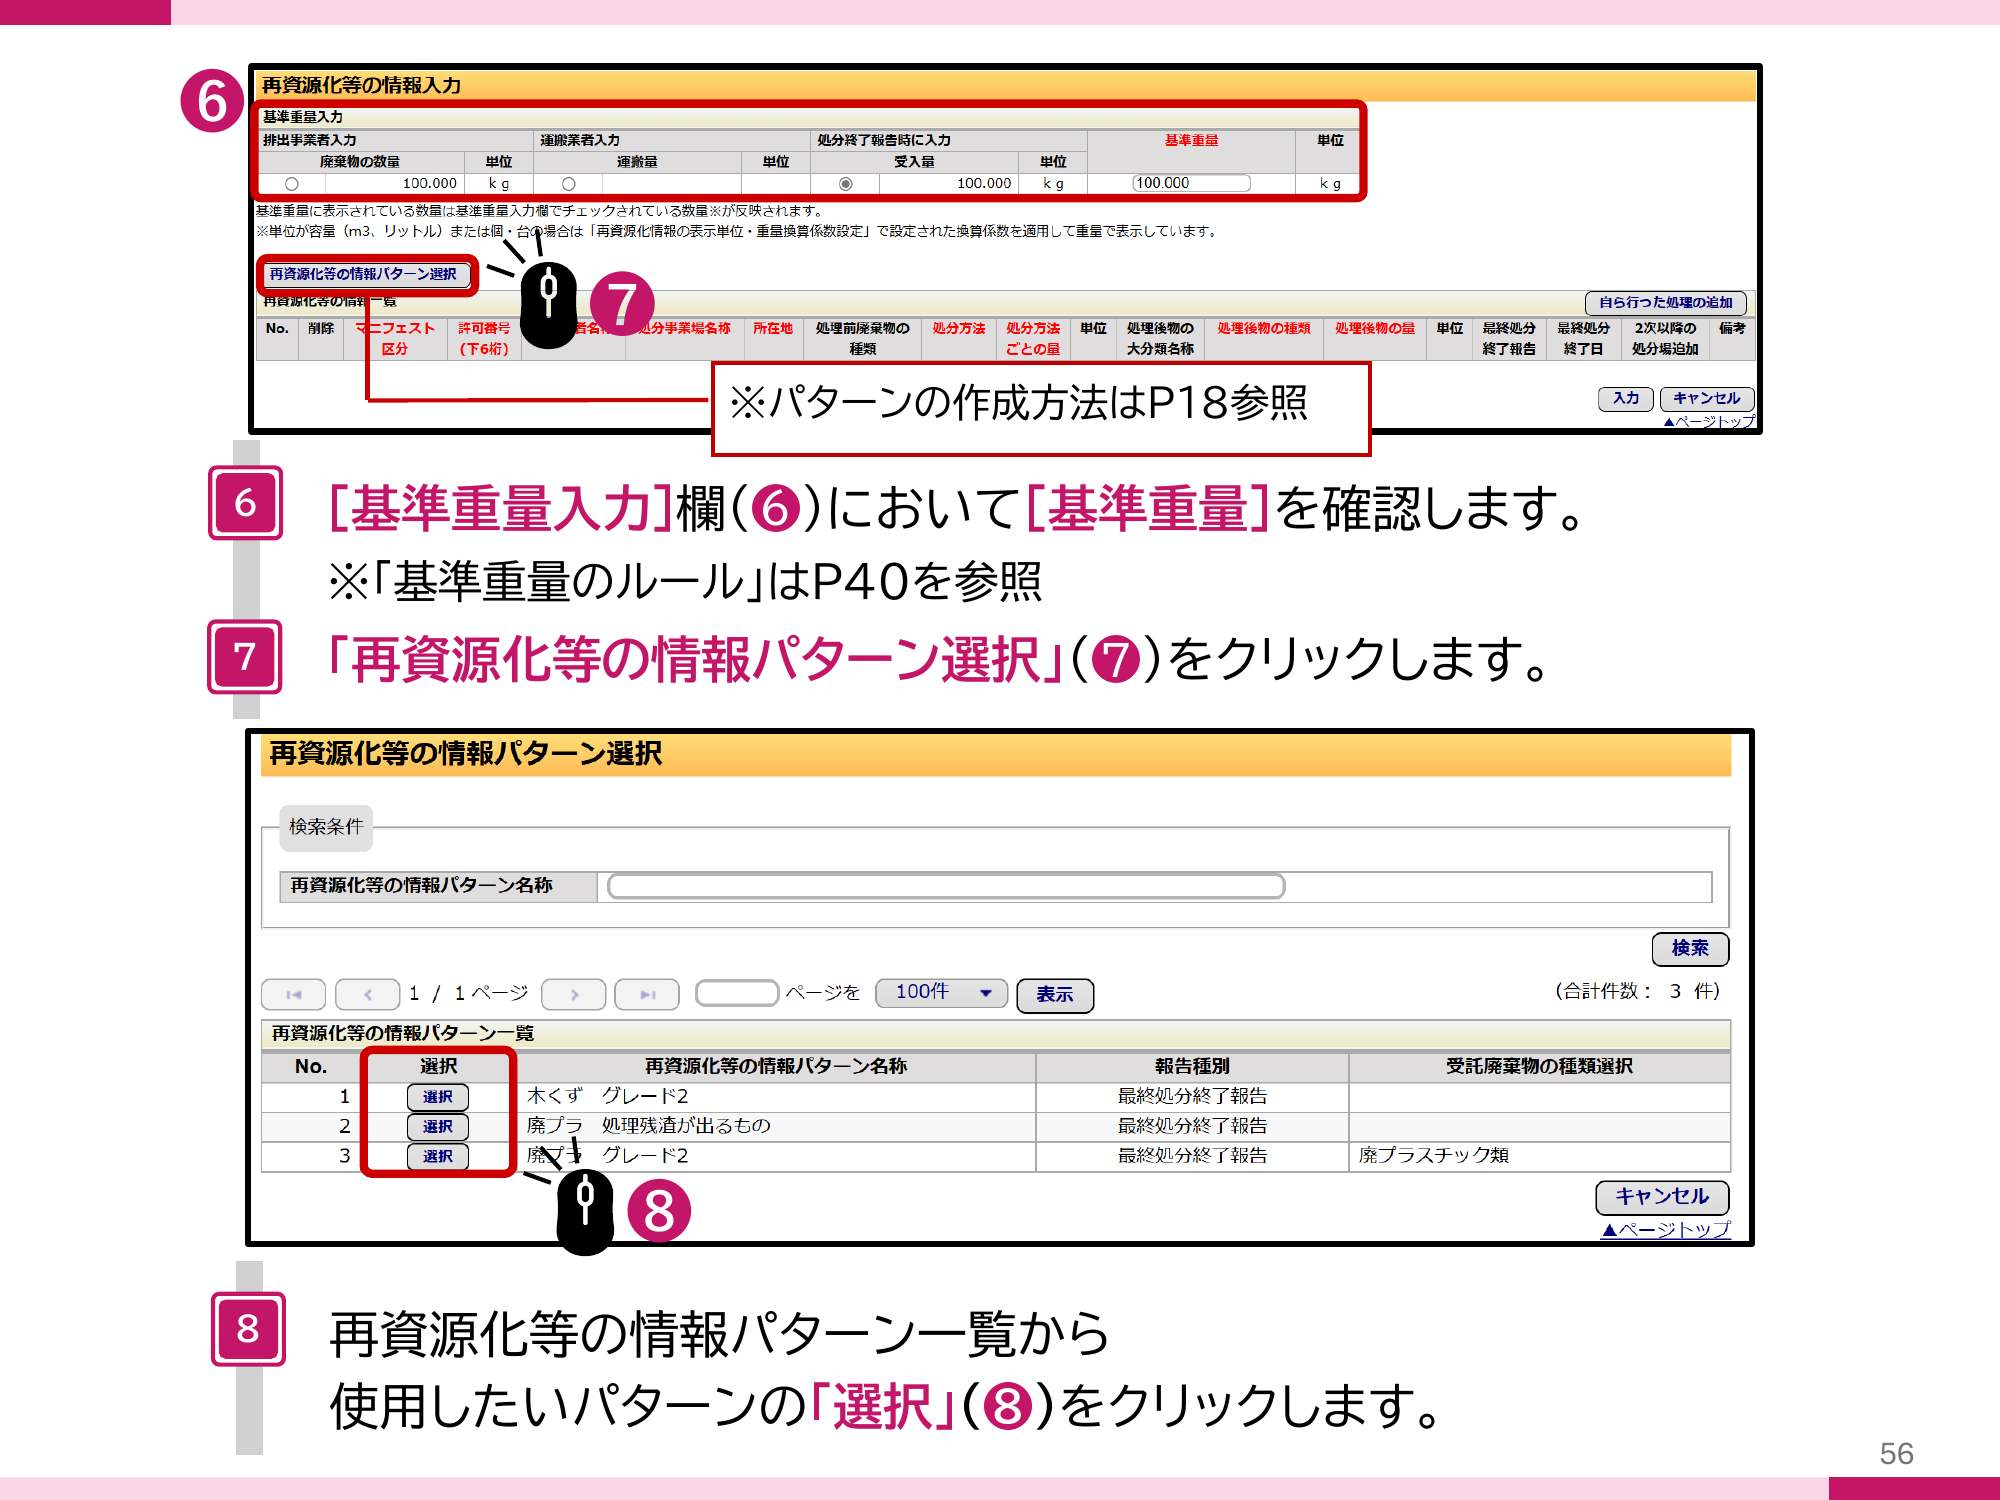Select the 受入量 radio button
2000x1500 pixels.
[x=846, y=184]
